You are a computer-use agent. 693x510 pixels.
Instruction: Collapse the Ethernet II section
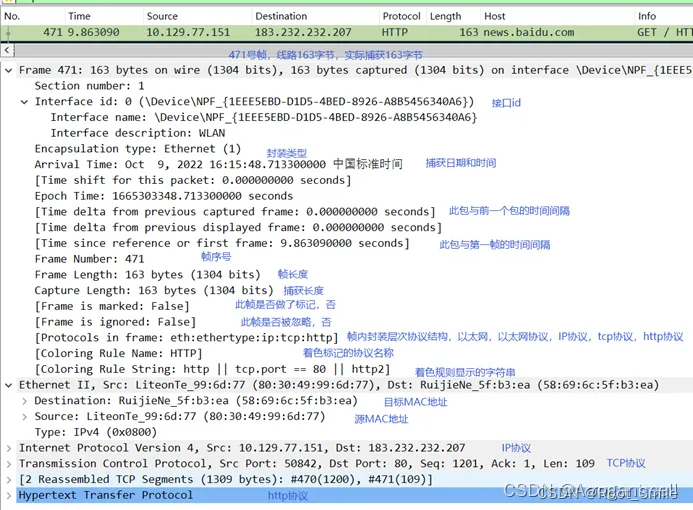(x=9, y=385)
